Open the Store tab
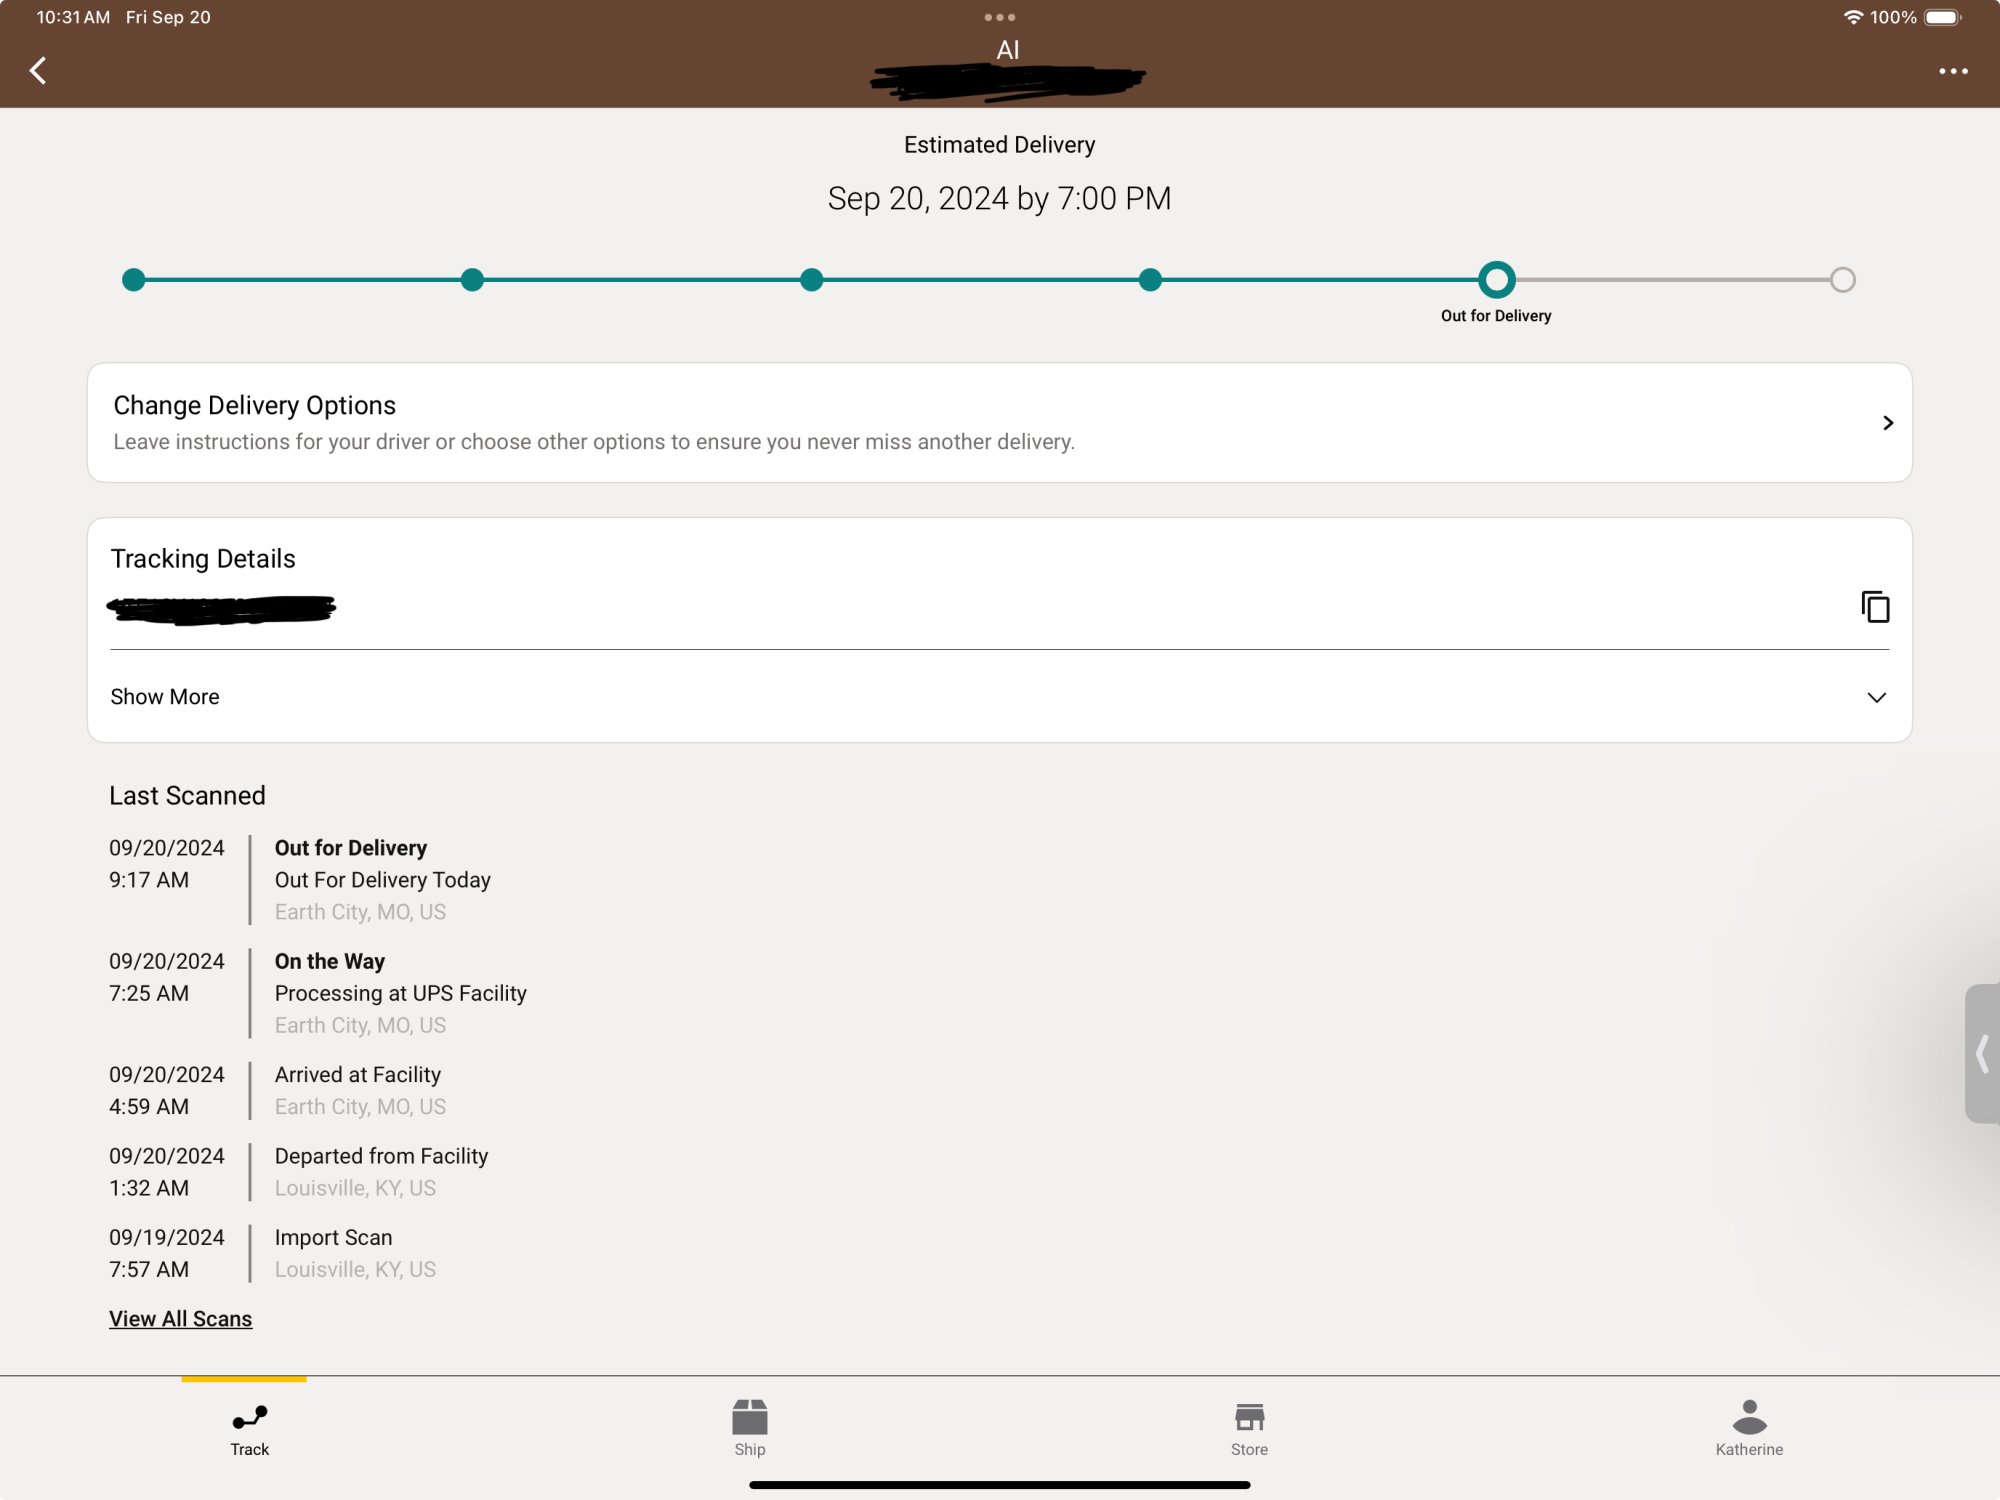 coord(1249,1429)
